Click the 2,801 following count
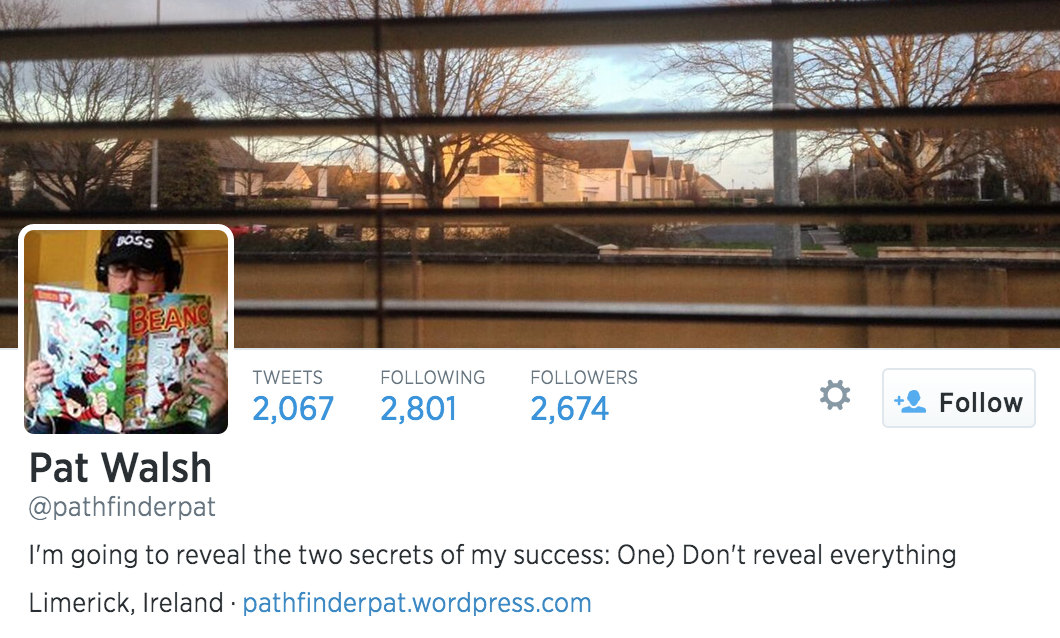 click(x=418, y=409)
